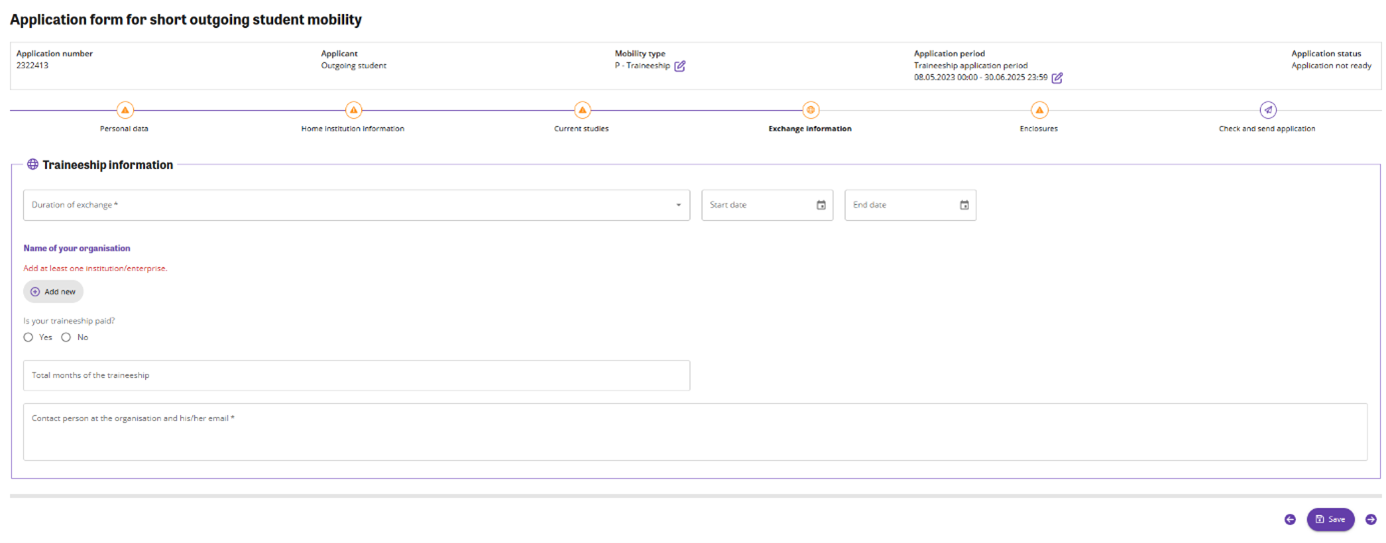Open the Exchange information step label
1386x543 pixels.
tap(810, 129)
